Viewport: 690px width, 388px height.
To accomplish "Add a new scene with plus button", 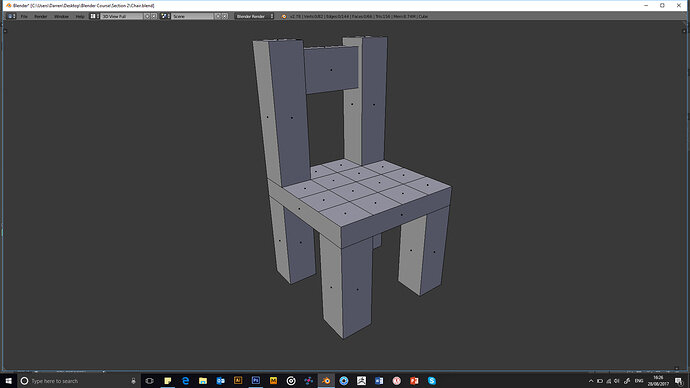I will point(218,16).
